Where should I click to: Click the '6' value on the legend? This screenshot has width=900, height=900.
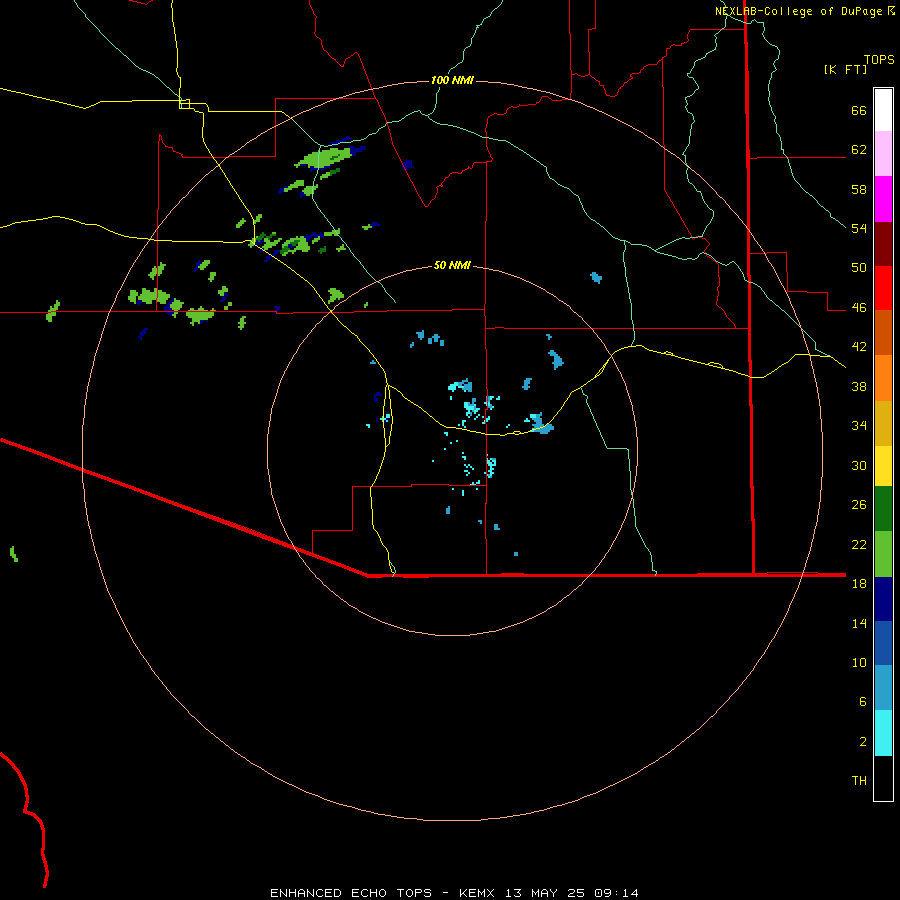pos(863,702)
